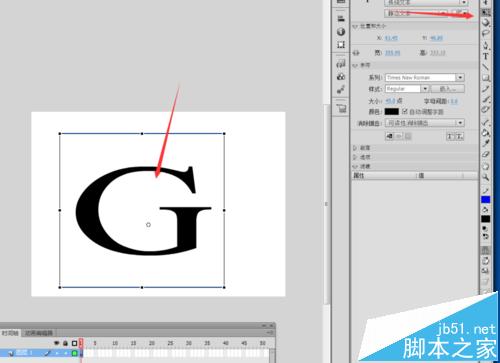
Task: Select the Brush tool
Action: coord(486,99)
